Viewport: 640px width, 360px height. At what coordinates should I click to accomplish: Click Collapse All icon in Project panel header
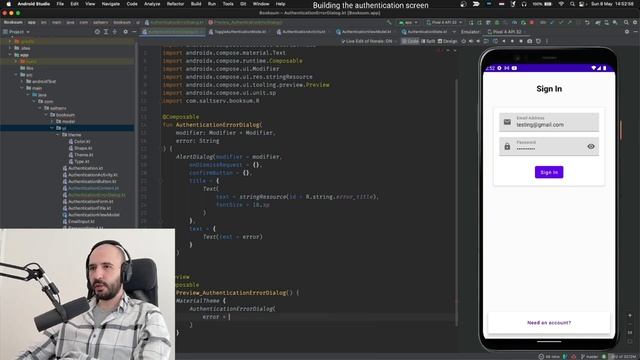tap(115, 32)
